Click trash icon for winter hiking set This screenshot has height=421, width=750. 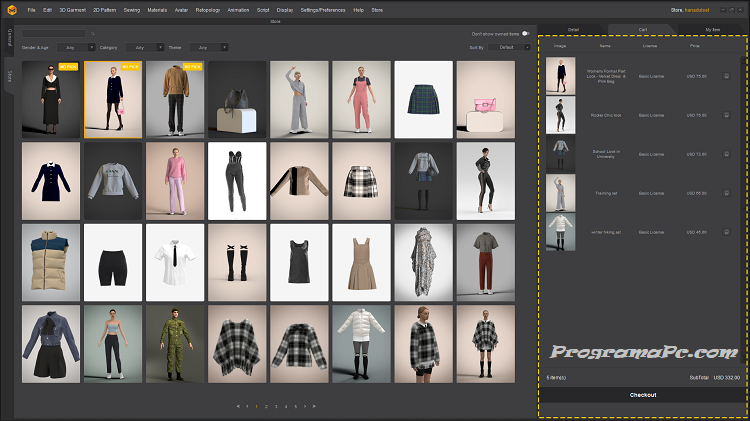726,232
